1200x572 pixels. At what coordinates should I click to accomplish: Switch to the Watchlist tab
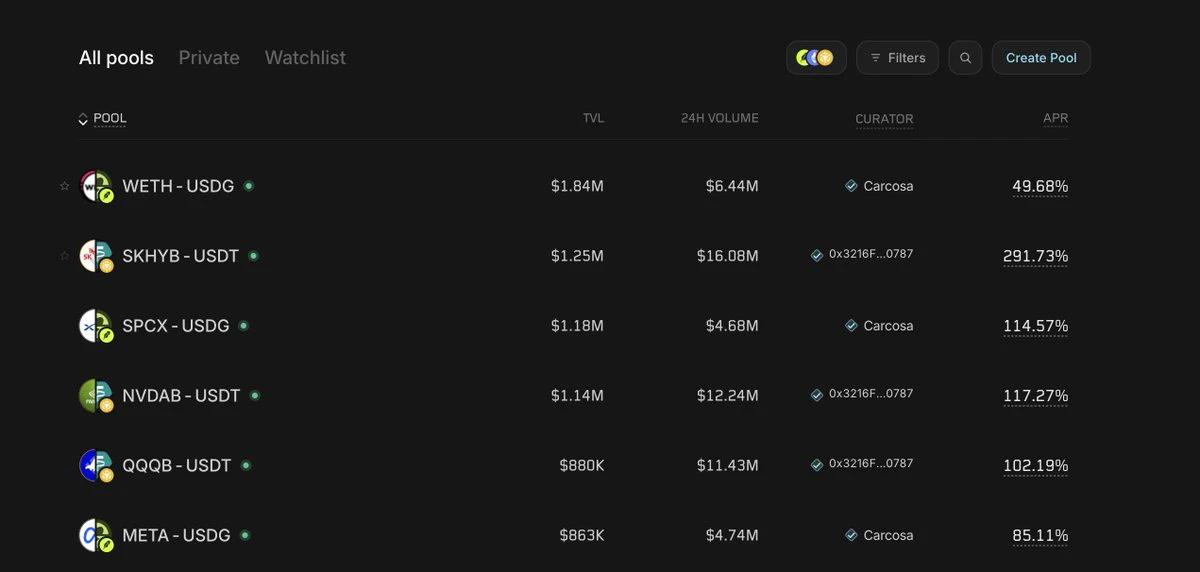pyautogui.click(x=305, y=58)
